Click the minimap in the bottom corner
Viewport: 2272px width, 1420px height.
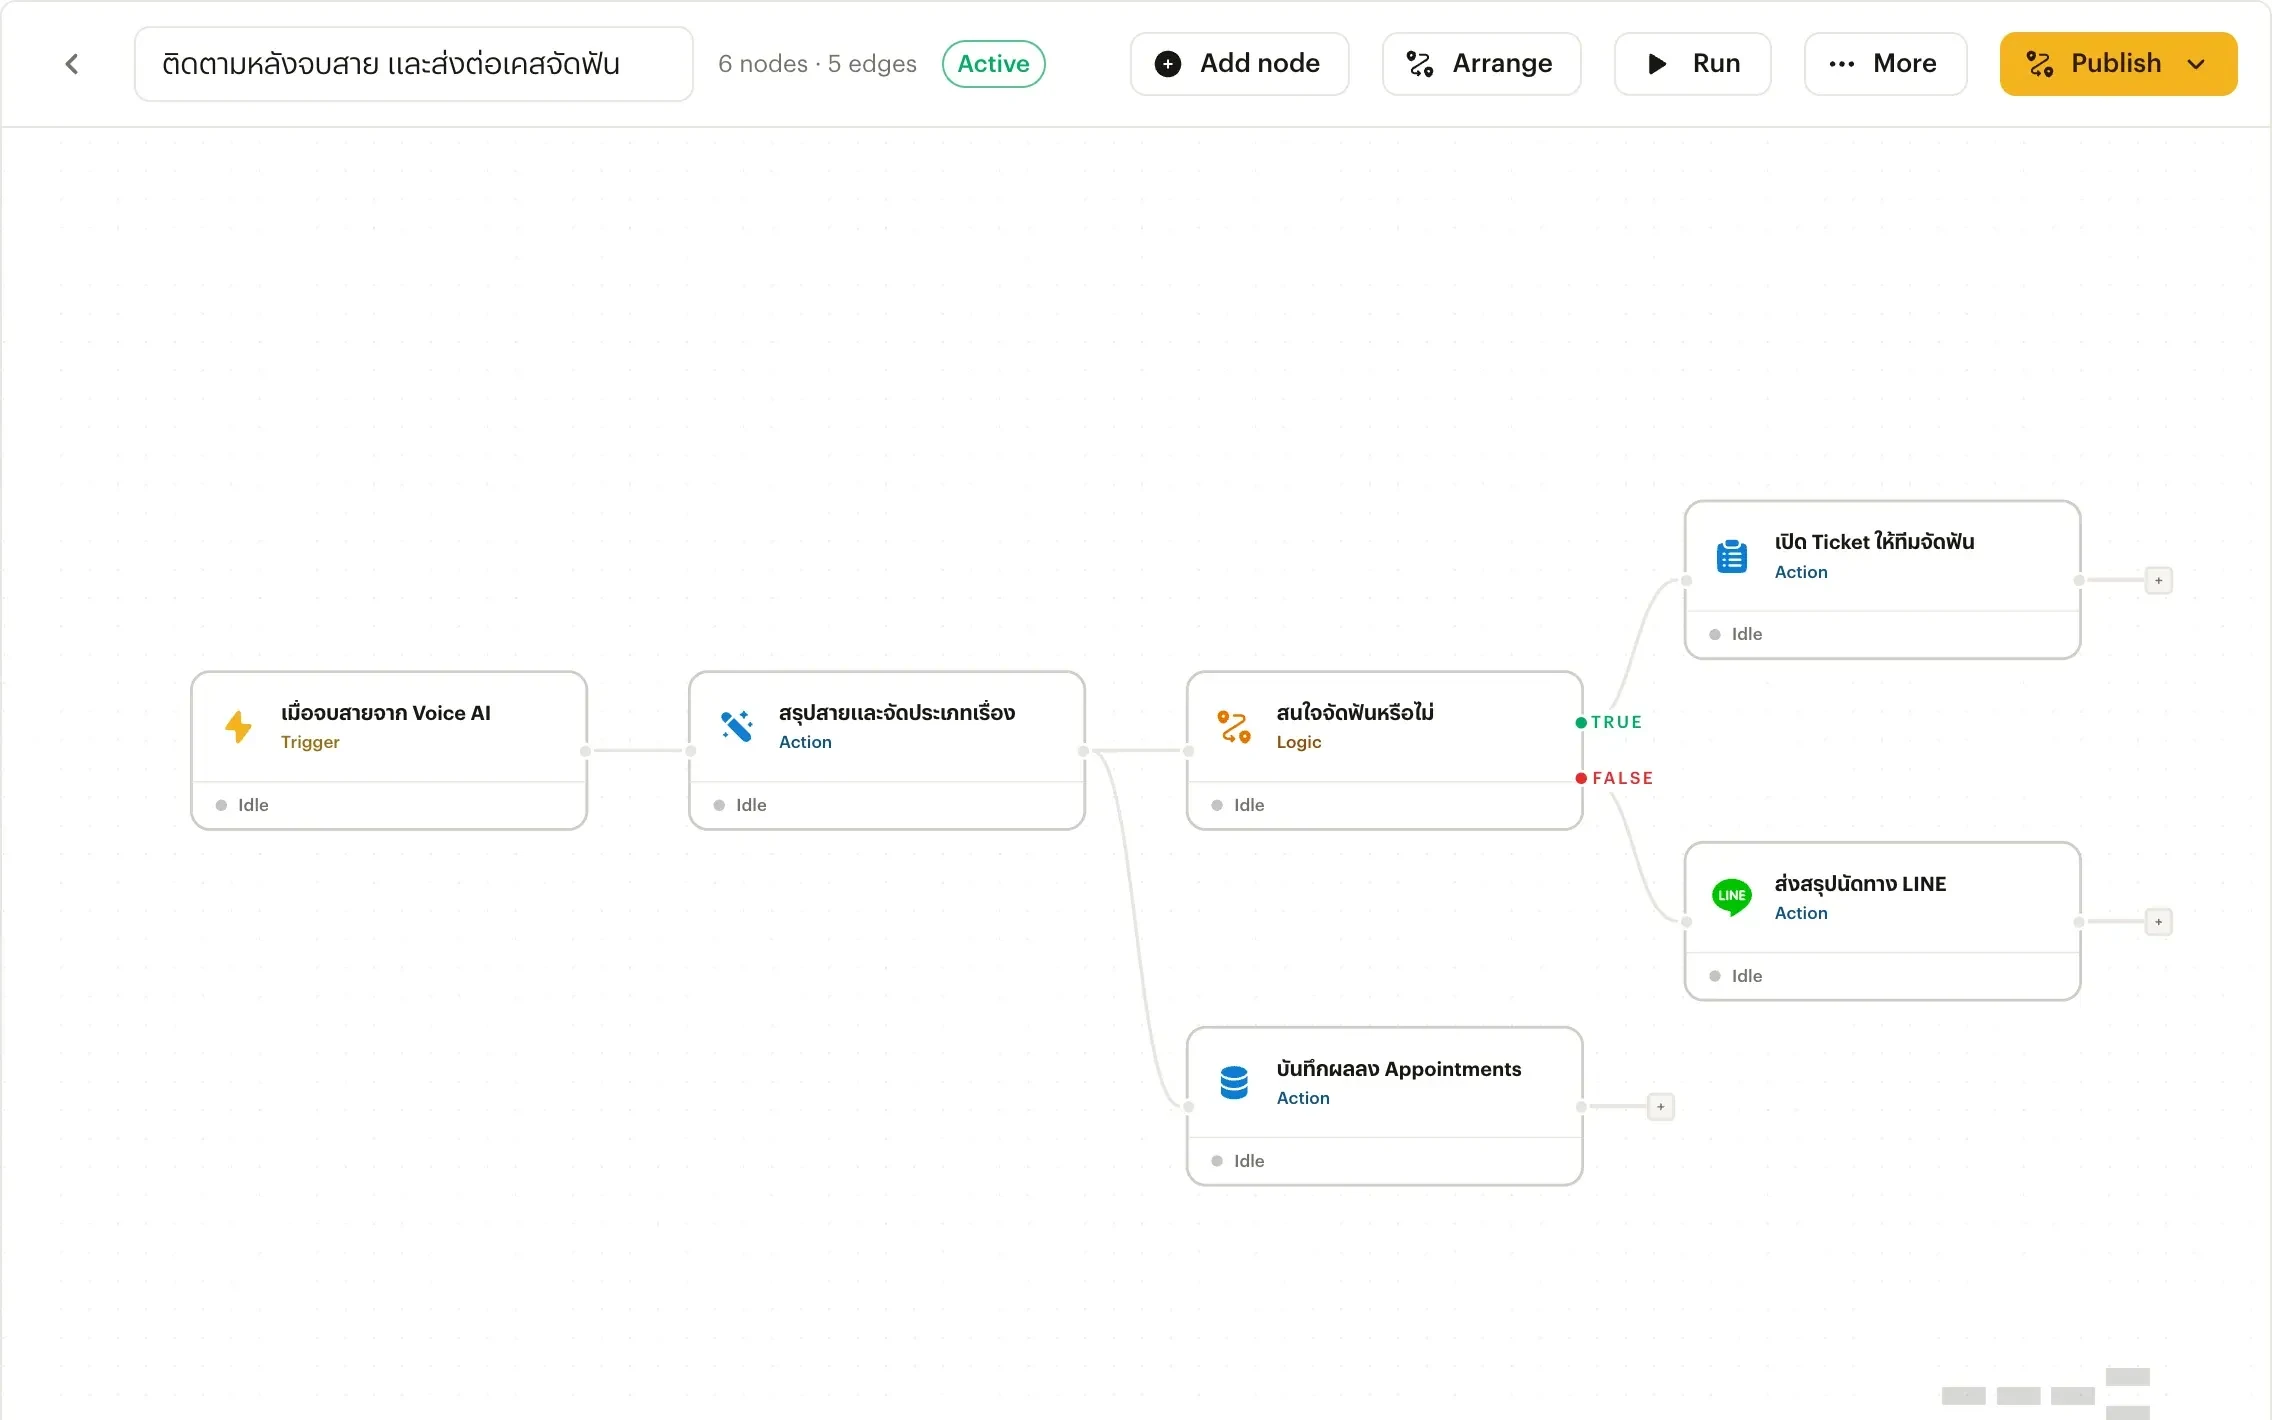point(2046,1394)
